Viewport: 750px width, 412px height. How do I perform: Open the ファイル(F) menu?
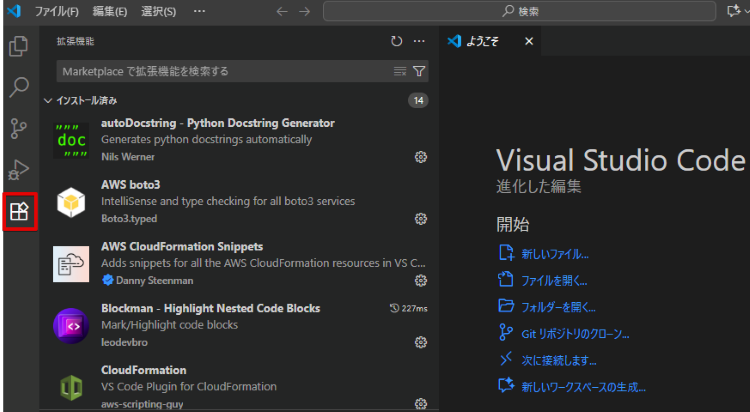point(58,12)
